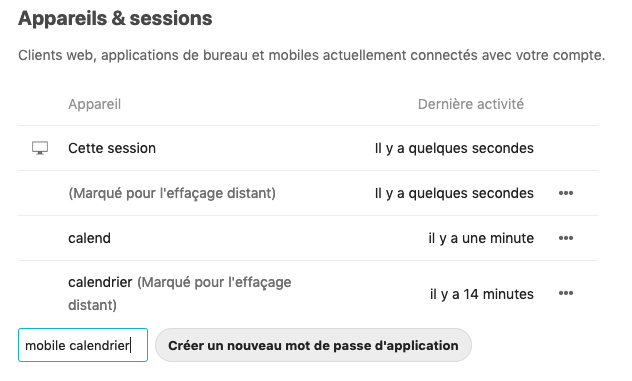632x381 pixels.
Task: Click the il y a 14 minutes timestamp
Action: pos(482,294)
